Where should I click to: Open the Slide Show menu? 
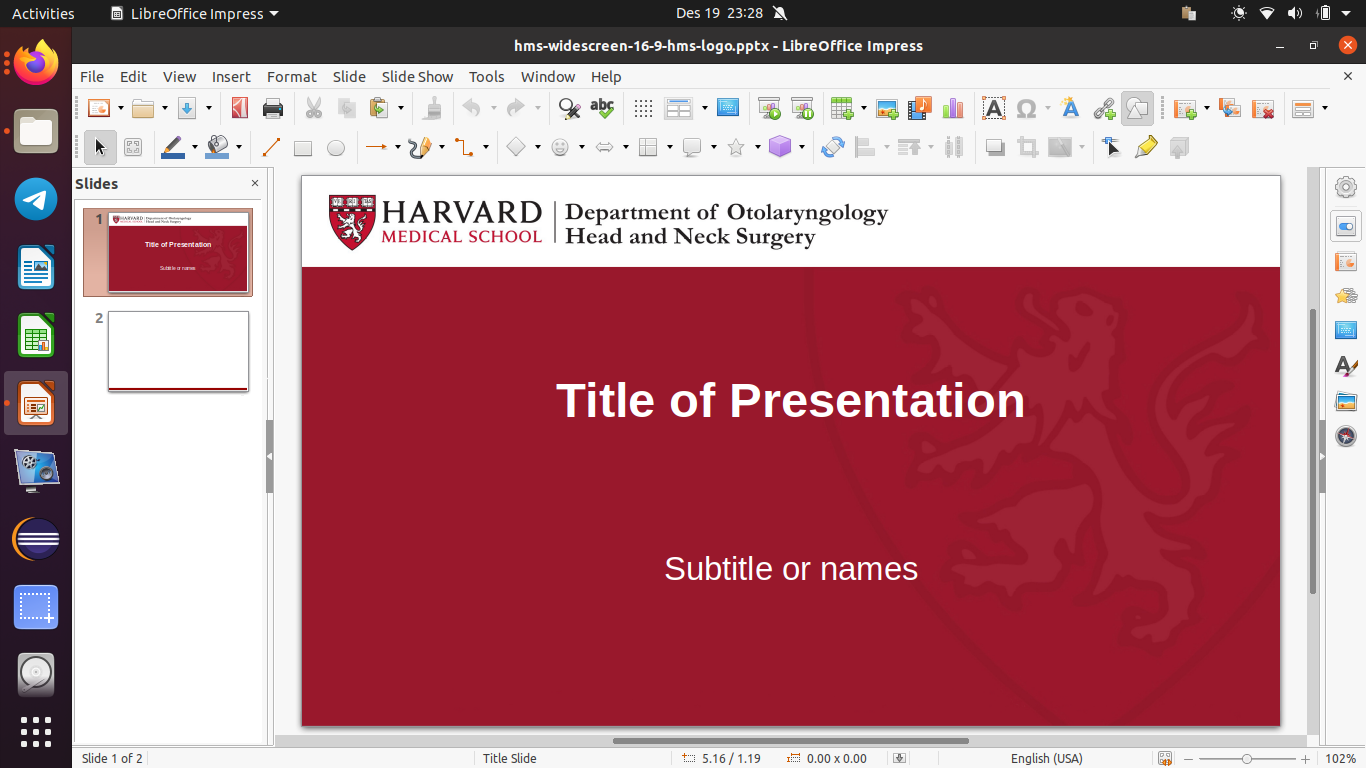(x=417, y=76)
